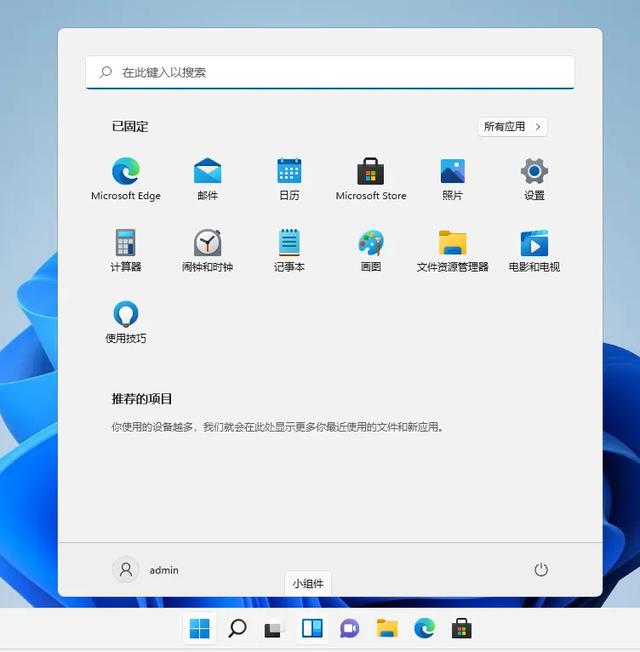Click the text 你使用的设备越多

[x=152, y=427]
